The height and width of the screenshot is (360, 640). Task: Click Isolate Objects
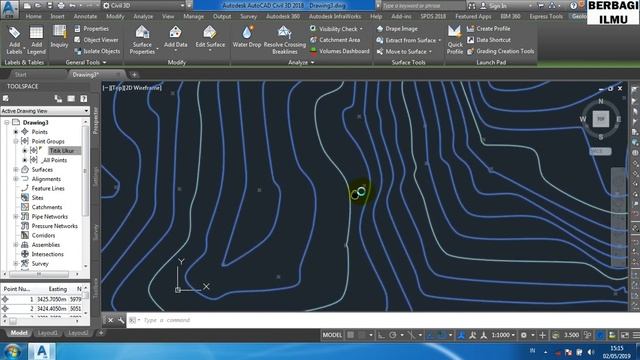click(x=97, y=51)
